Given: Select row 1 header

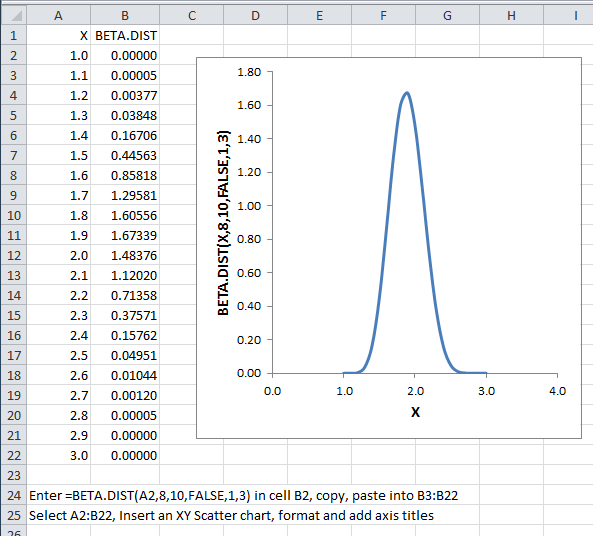Looking at the screenshot, I should pos(14,35).
